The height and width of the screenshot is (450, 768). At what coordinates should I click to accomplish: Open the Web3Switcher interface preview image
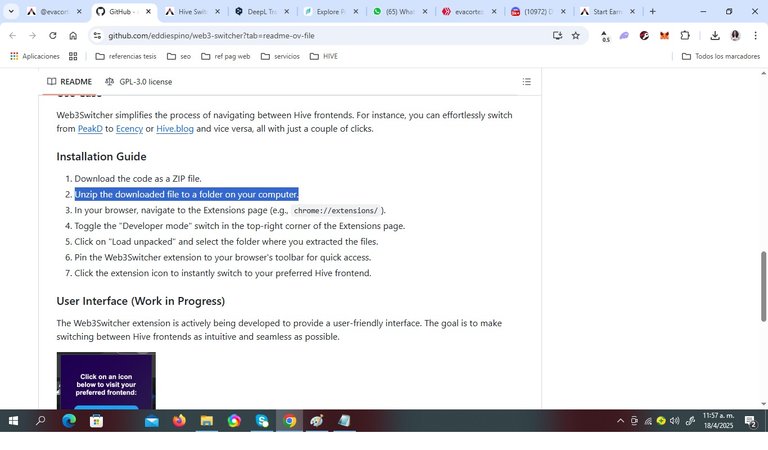coord(106,380)
